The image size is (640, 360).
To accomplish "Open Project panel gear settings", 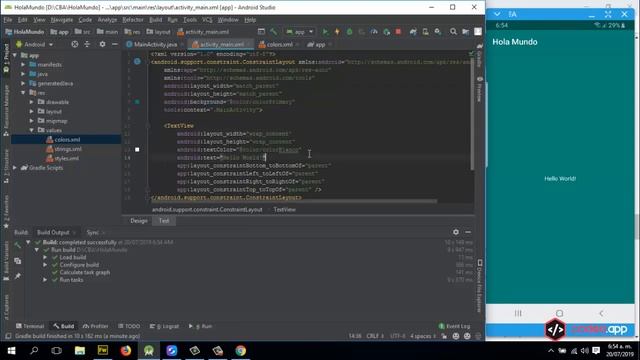I will click(x=102, y=44).
